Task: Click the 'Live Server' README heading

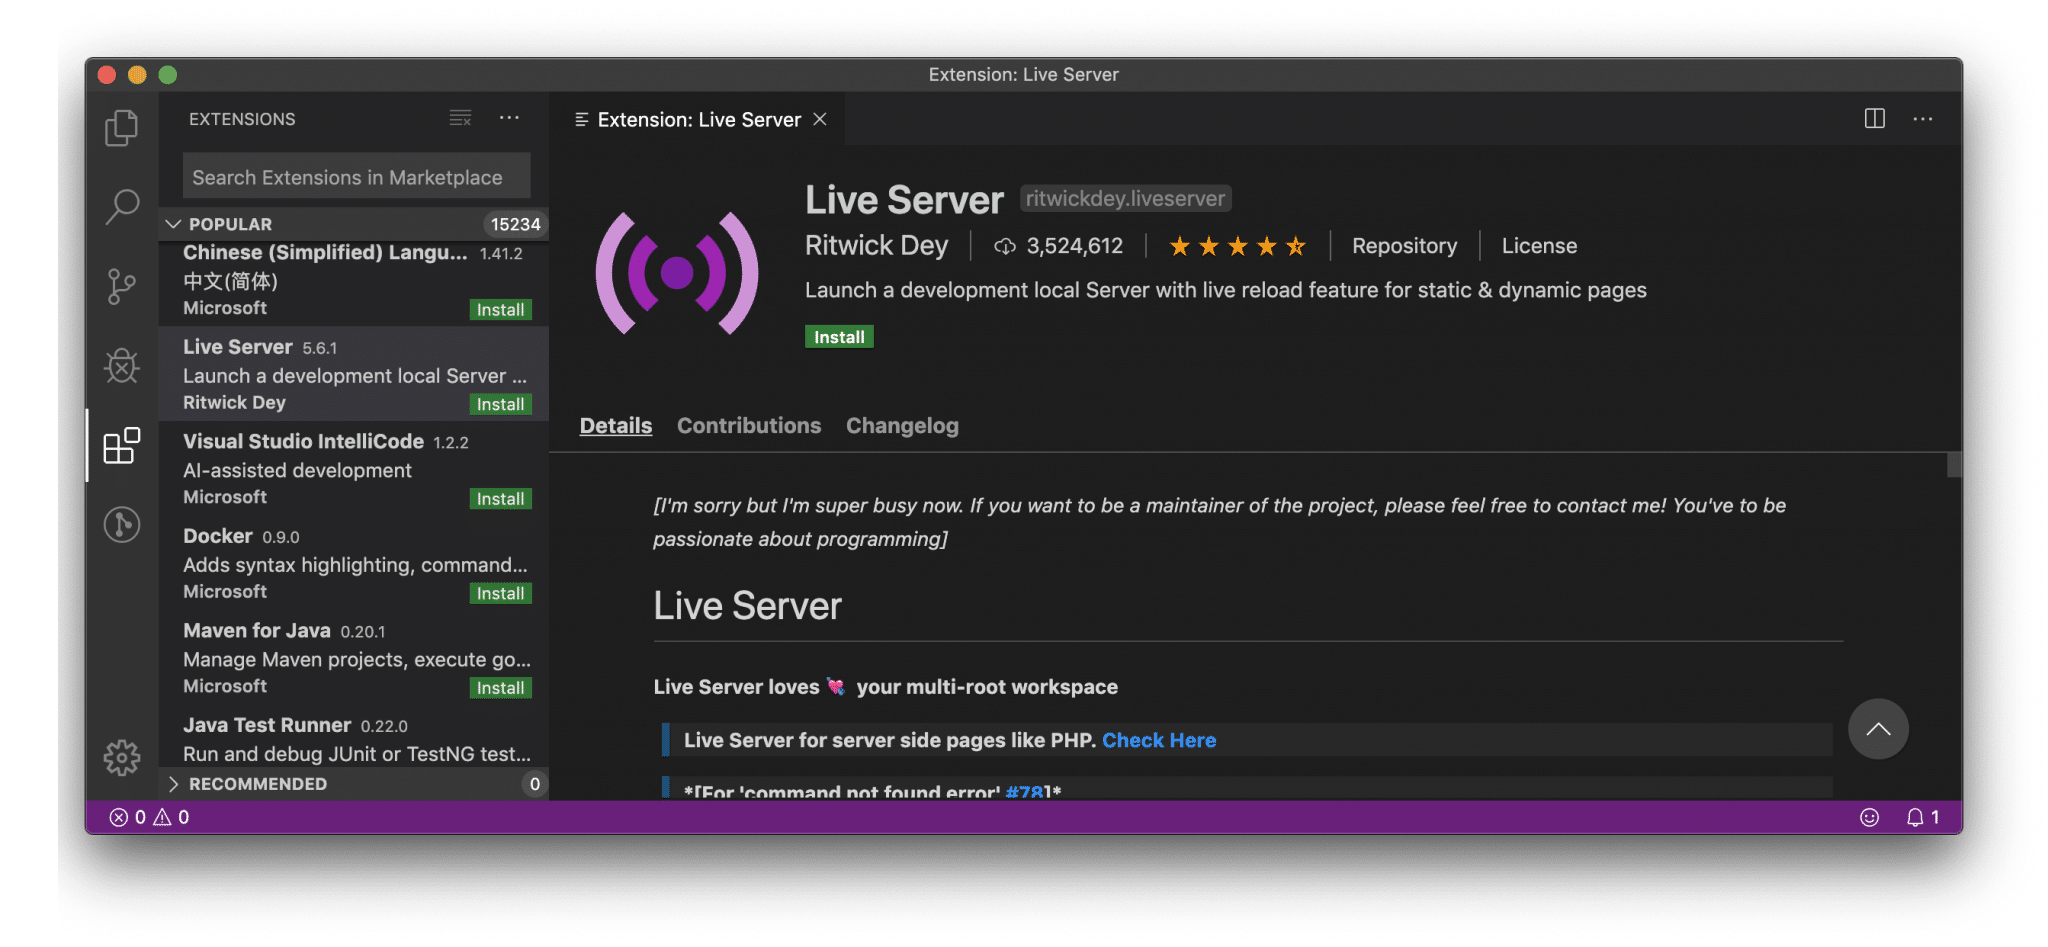Action: 747,606
